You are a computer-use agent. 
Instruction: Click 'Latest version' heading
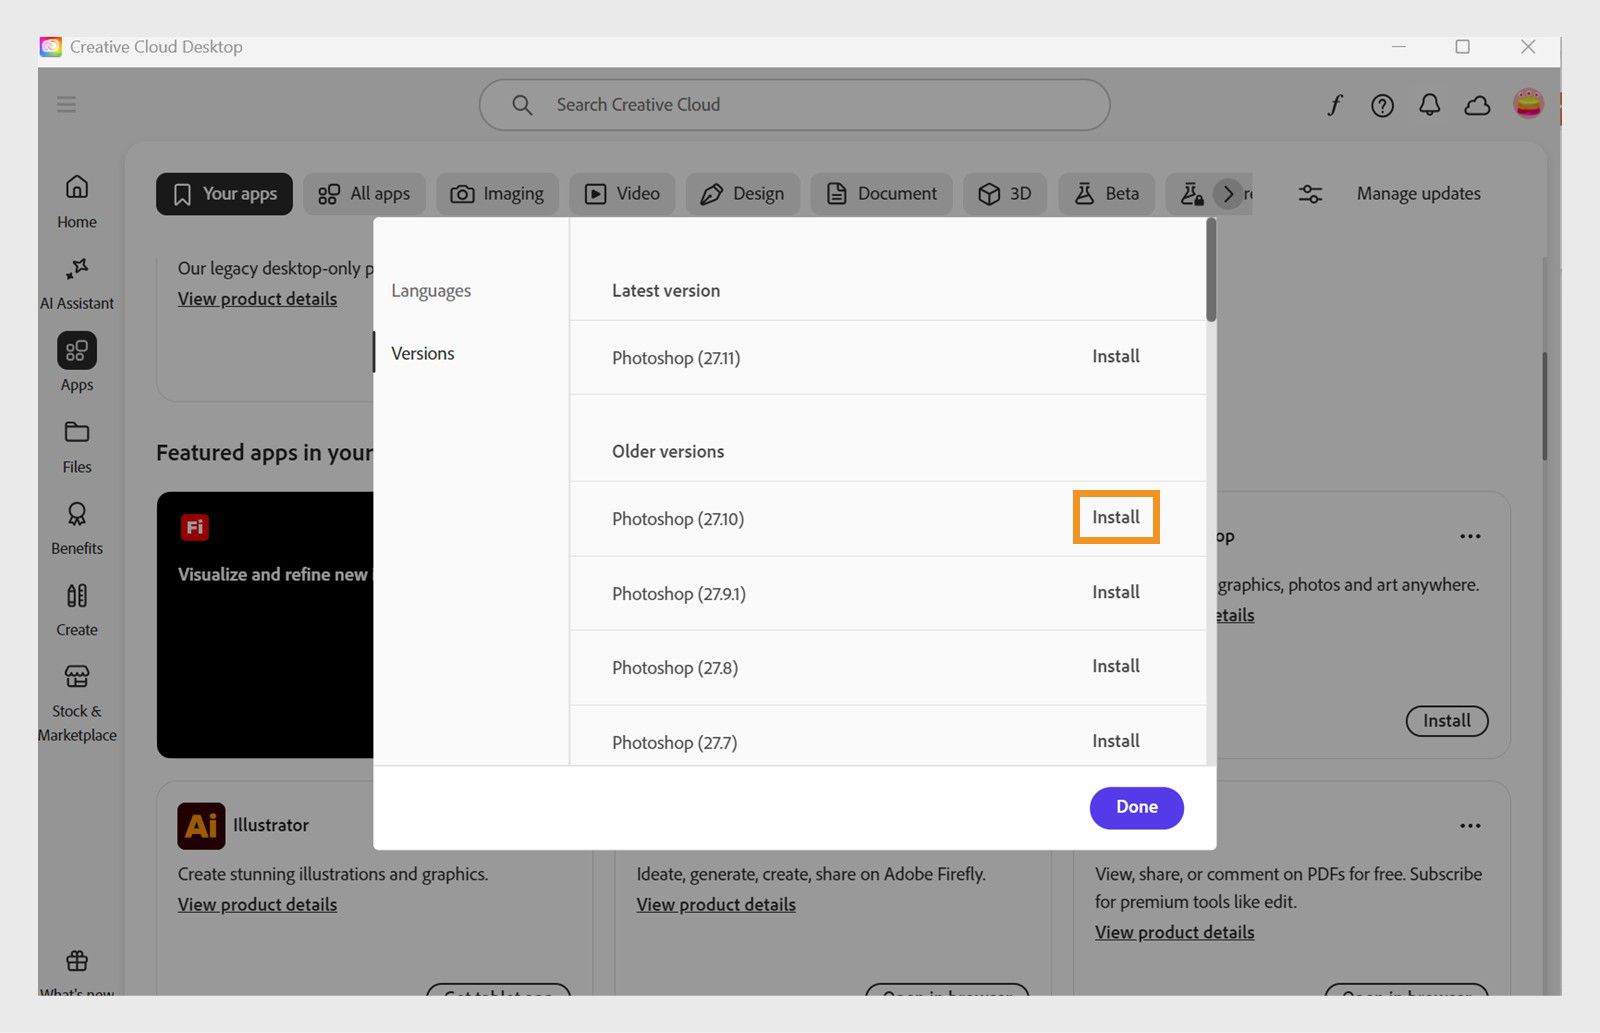pos(666,291)
